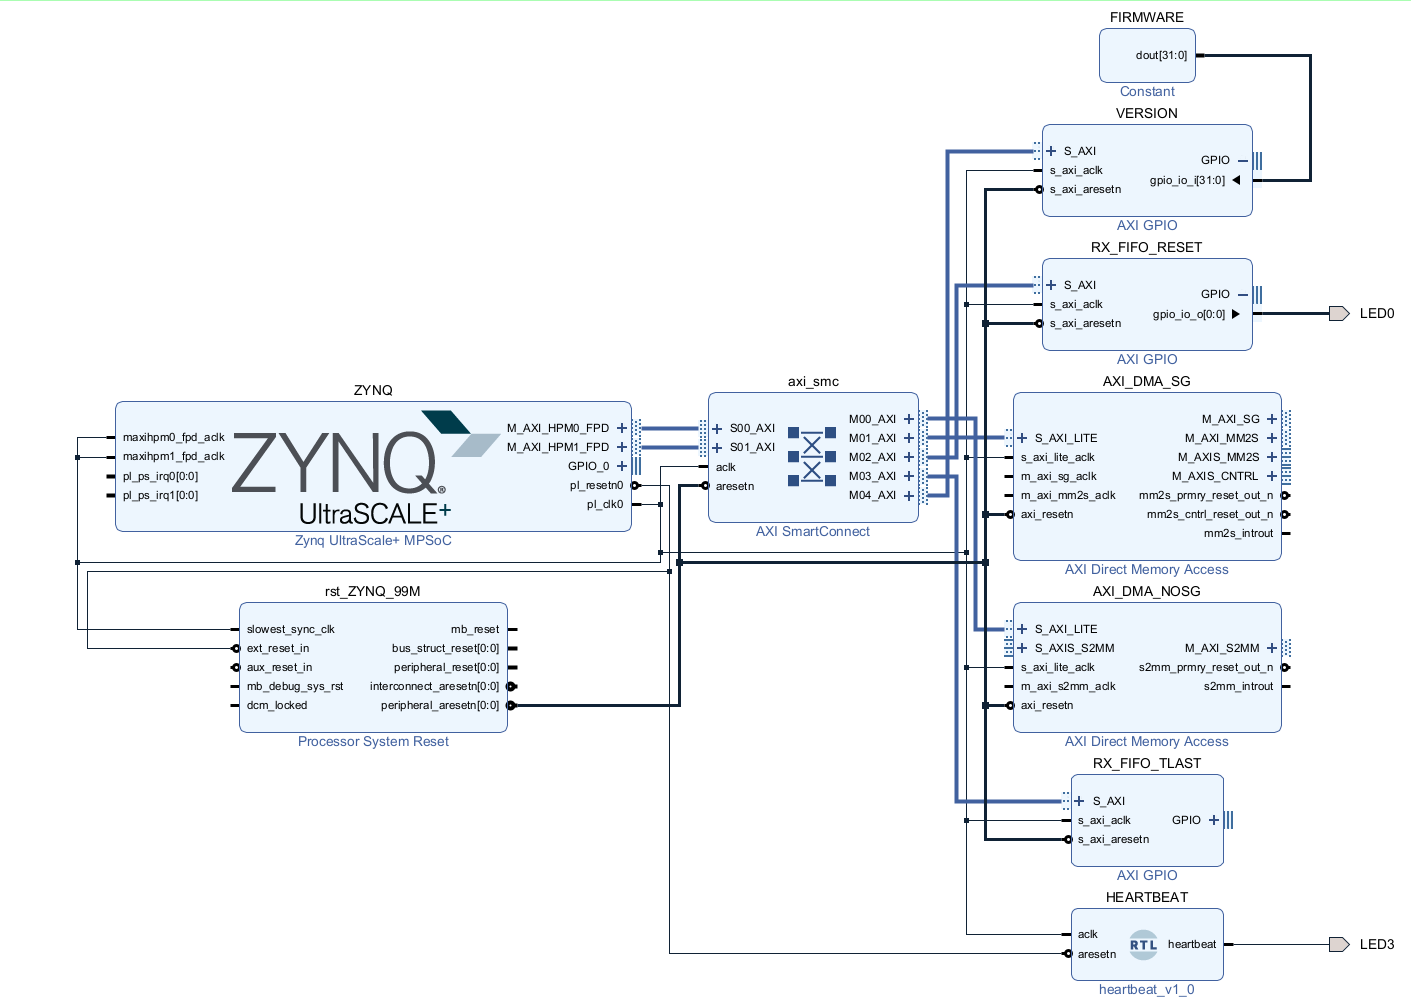Click the Processor System Reset label

tap(373, 741)
